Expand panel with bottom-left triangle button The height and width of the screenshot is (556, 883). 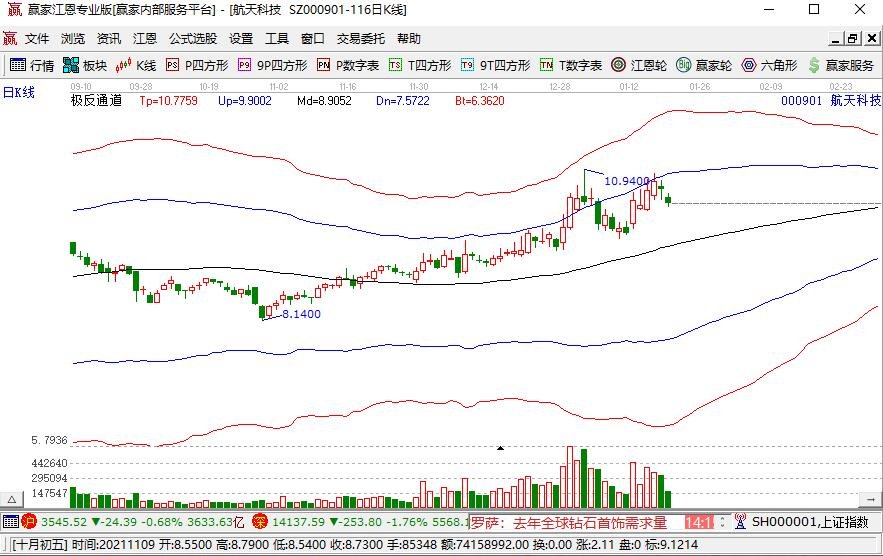(11, 499)
